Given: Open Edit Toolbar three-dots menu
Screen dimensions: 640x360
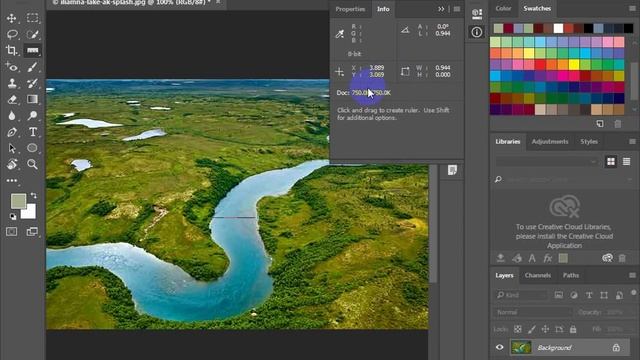Looking at the screenshot, I should 11,180.
